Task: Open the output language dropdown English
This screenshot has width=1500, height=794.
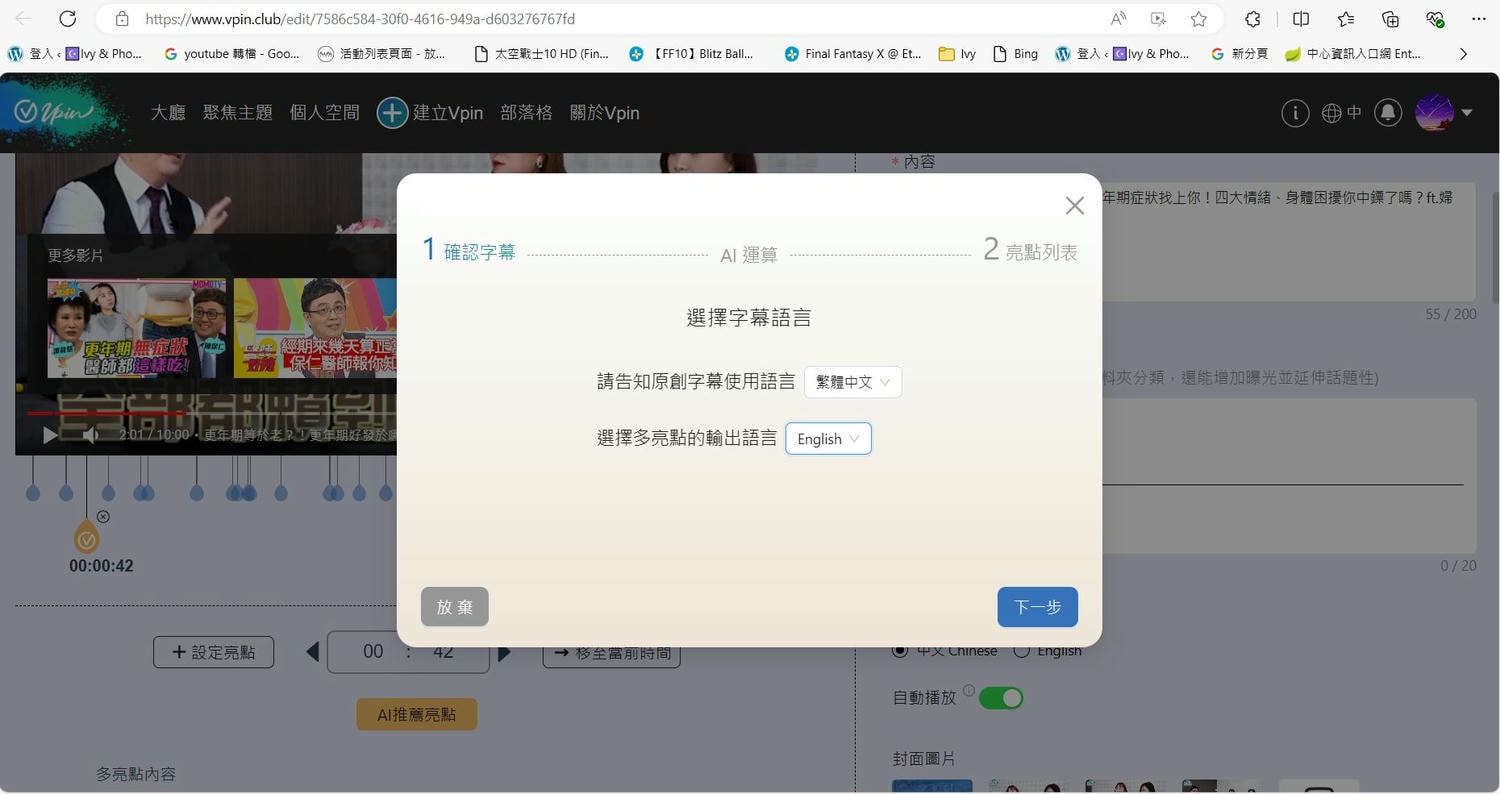Action: tap(828, 439)
